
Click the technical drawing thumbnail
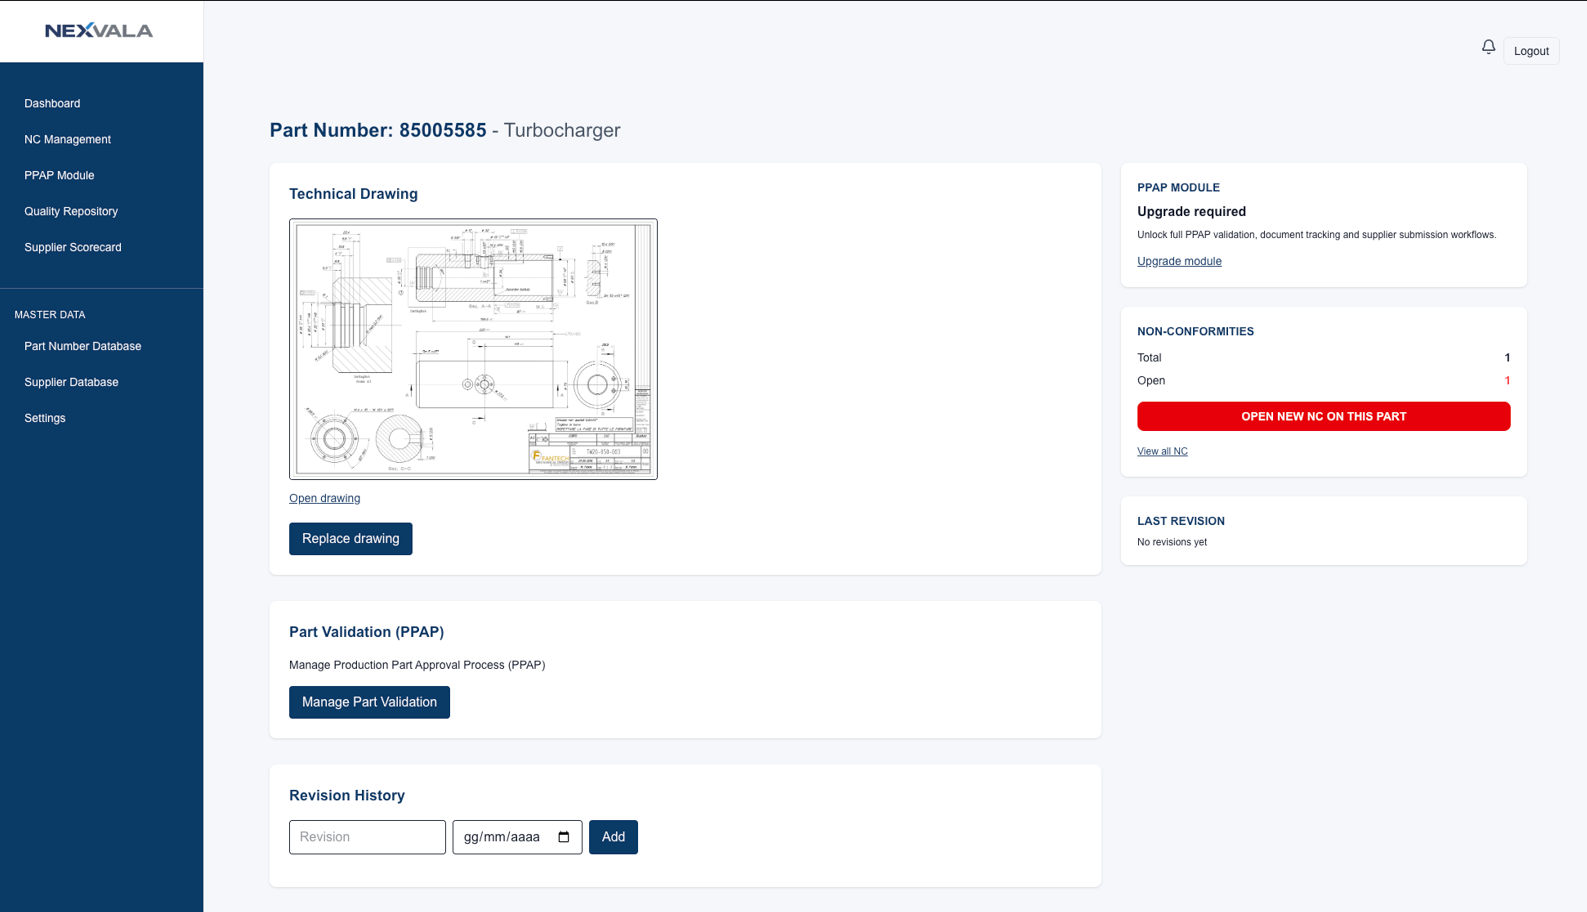pos(473,349)
